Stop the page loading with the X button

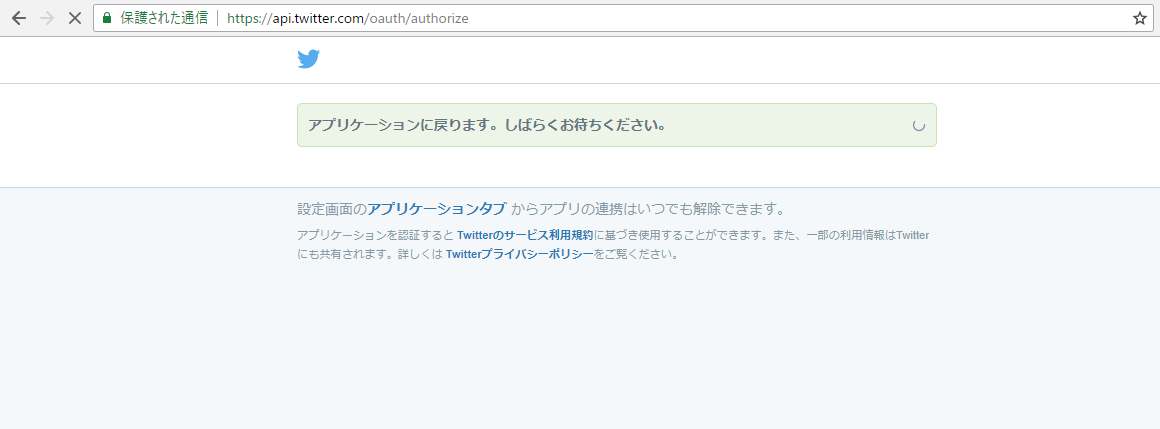74,18
